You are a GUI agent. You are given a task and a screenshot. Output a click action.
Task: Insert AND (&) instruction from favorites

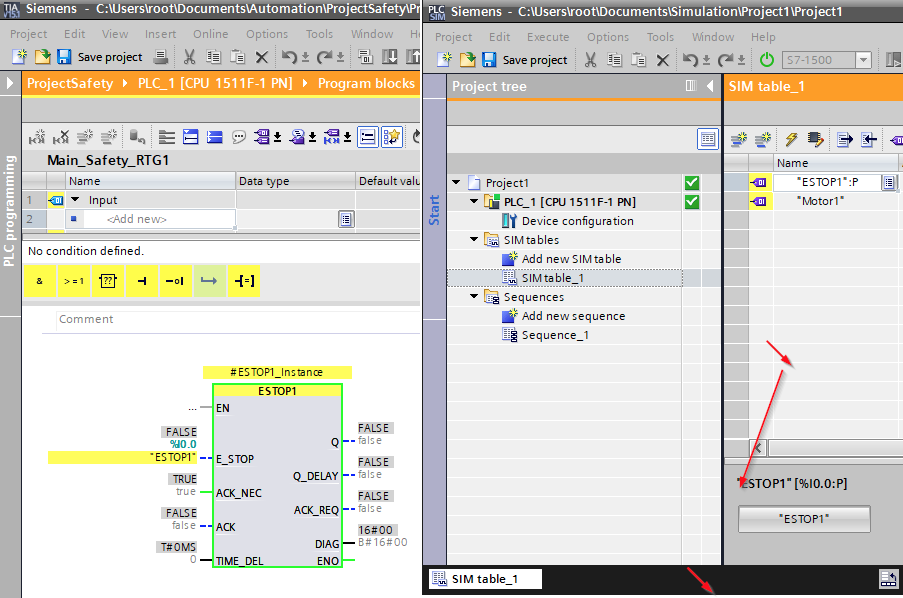pyautogui.click(x=39, y=281)
